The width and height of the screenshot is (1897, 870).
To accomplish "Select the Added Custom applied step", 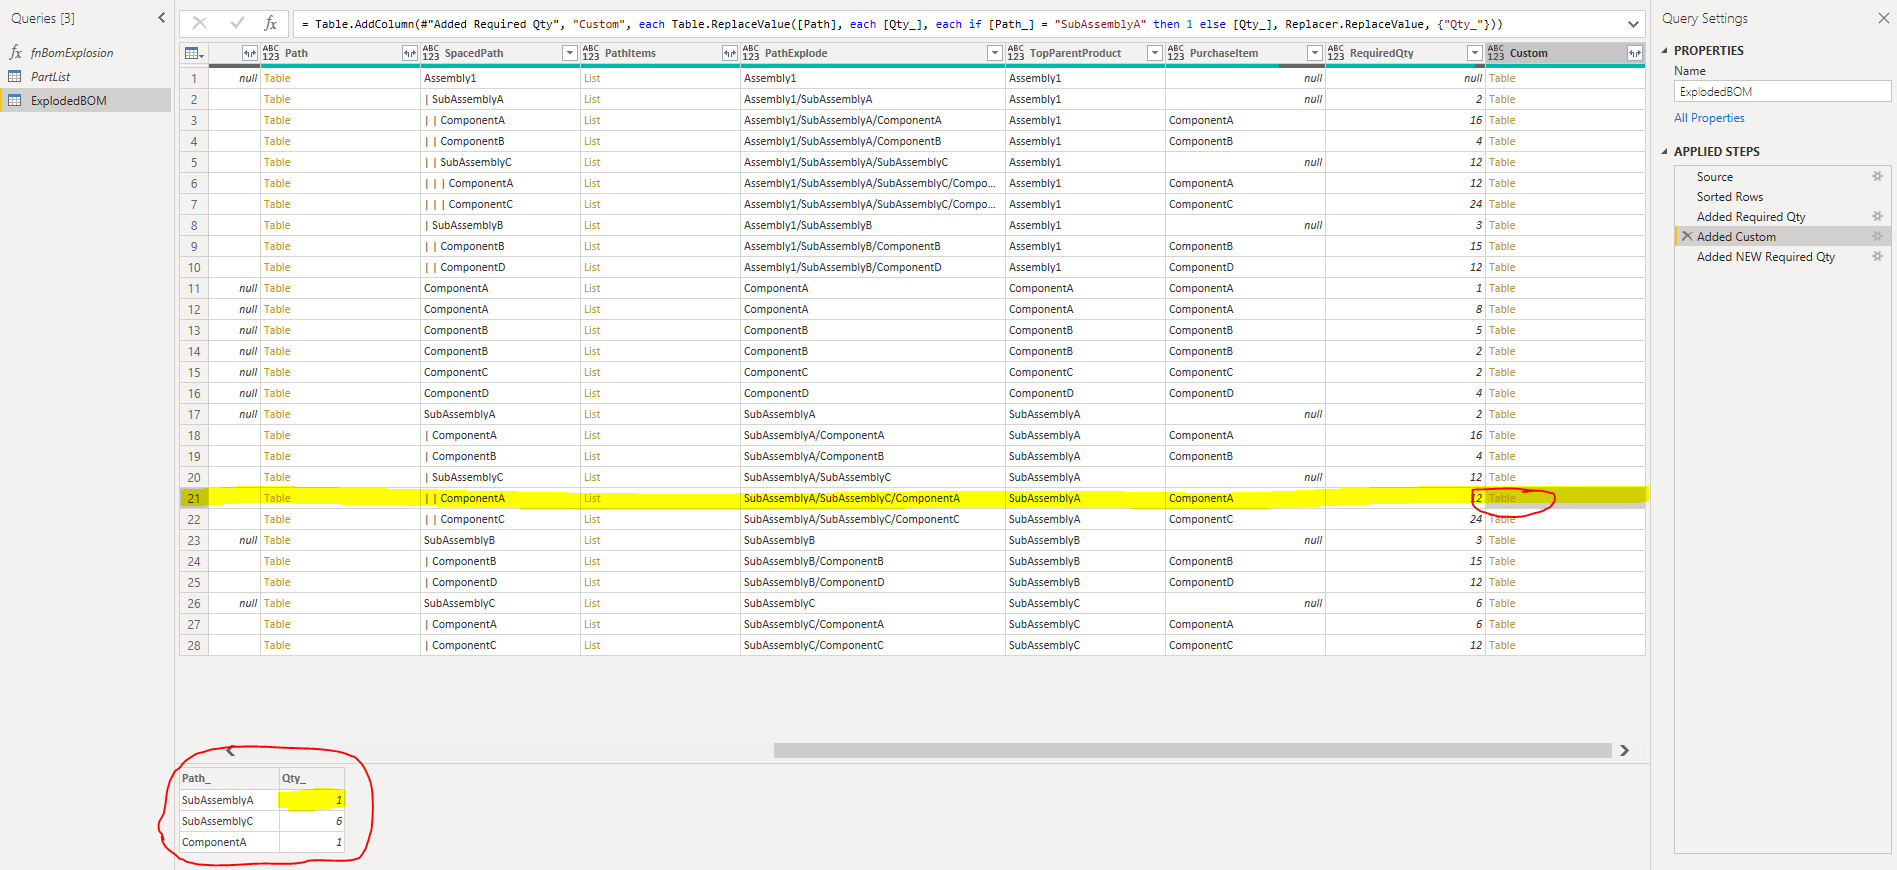I will point(1736,237).
